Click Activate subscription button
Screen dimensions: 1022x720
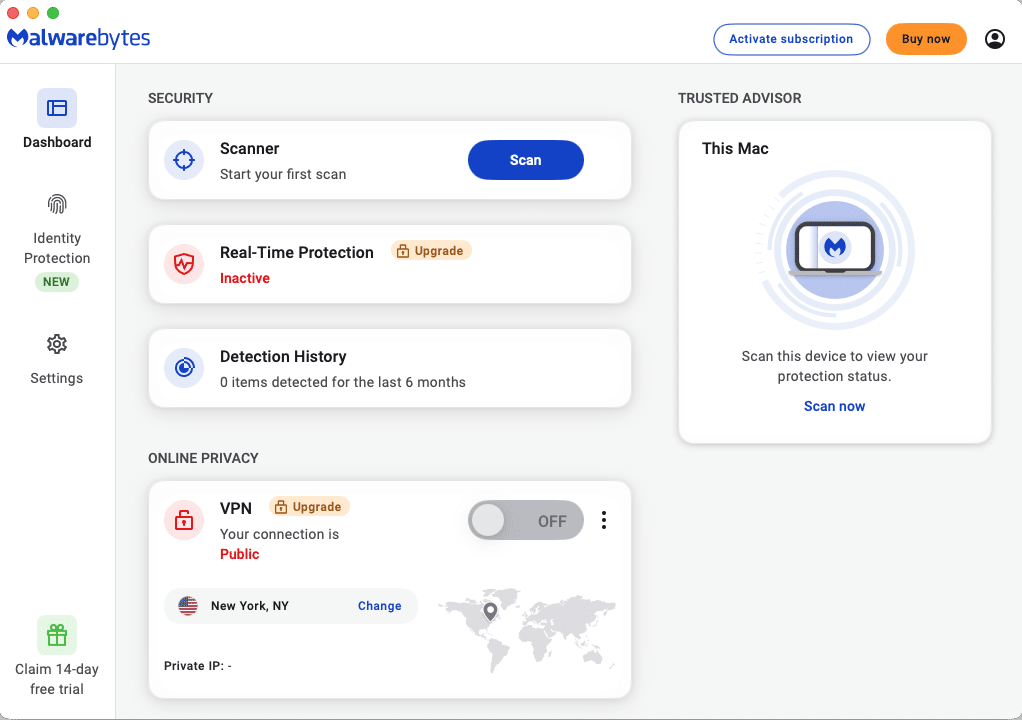pos(791,39)
